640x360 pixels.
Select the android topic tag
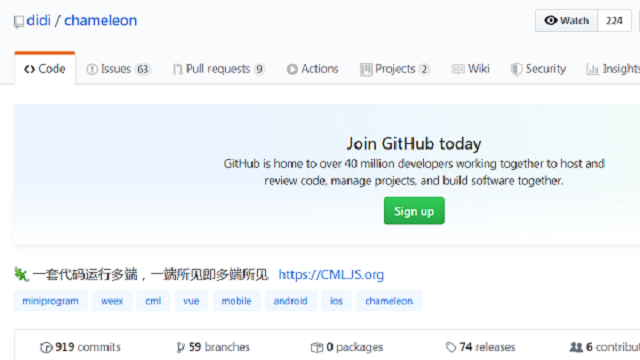tap(291, 301)
